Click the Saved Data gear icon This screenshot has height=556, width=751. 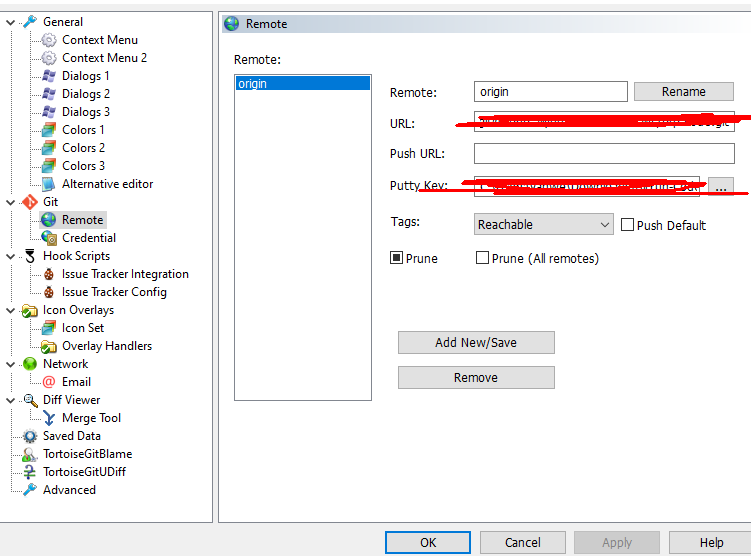30,436
